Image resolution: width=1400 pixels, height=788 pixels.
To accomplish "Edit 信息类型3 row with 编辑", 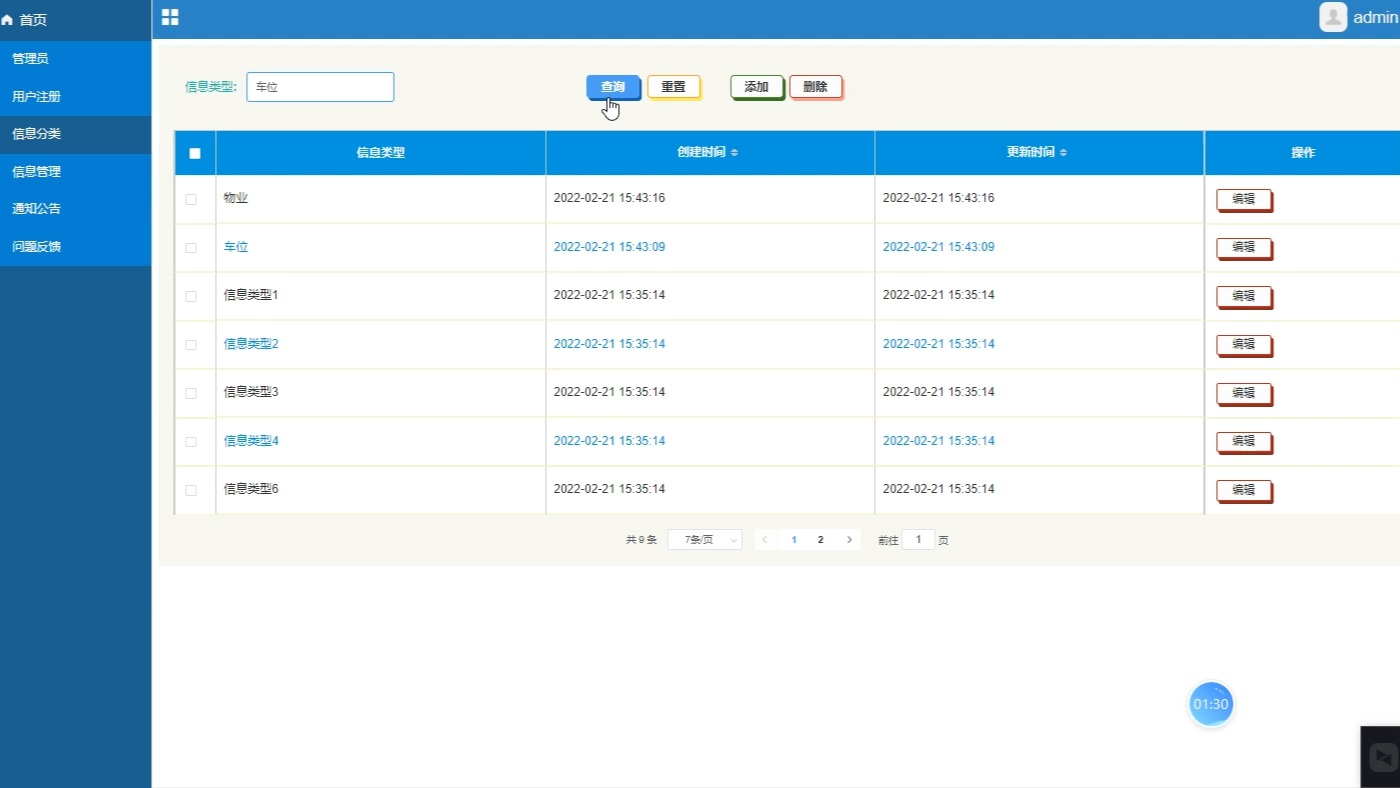I will (1244, 394).
